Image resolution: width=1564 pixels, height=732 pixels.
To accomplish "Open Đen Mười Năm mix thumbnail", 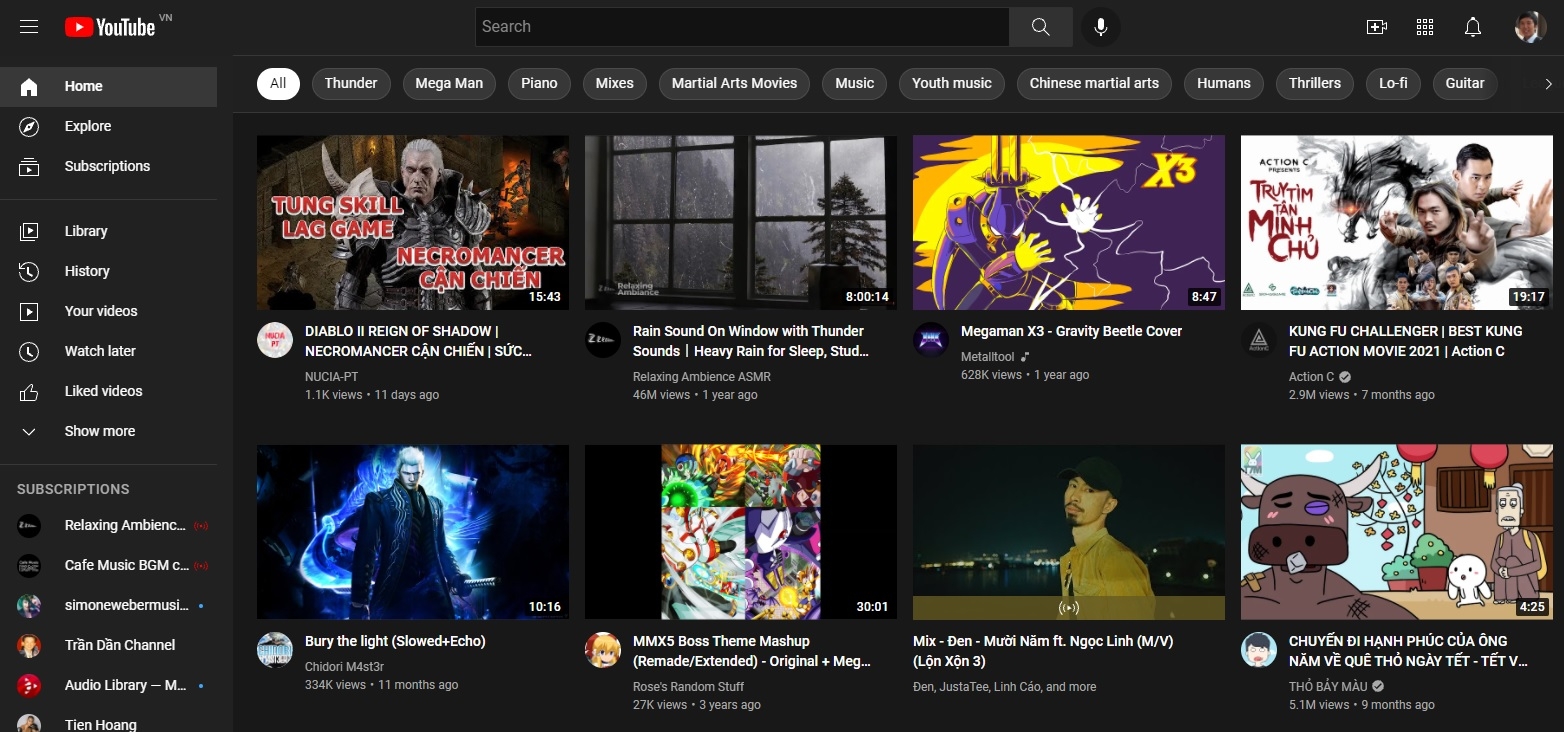I will point(1069,532).
